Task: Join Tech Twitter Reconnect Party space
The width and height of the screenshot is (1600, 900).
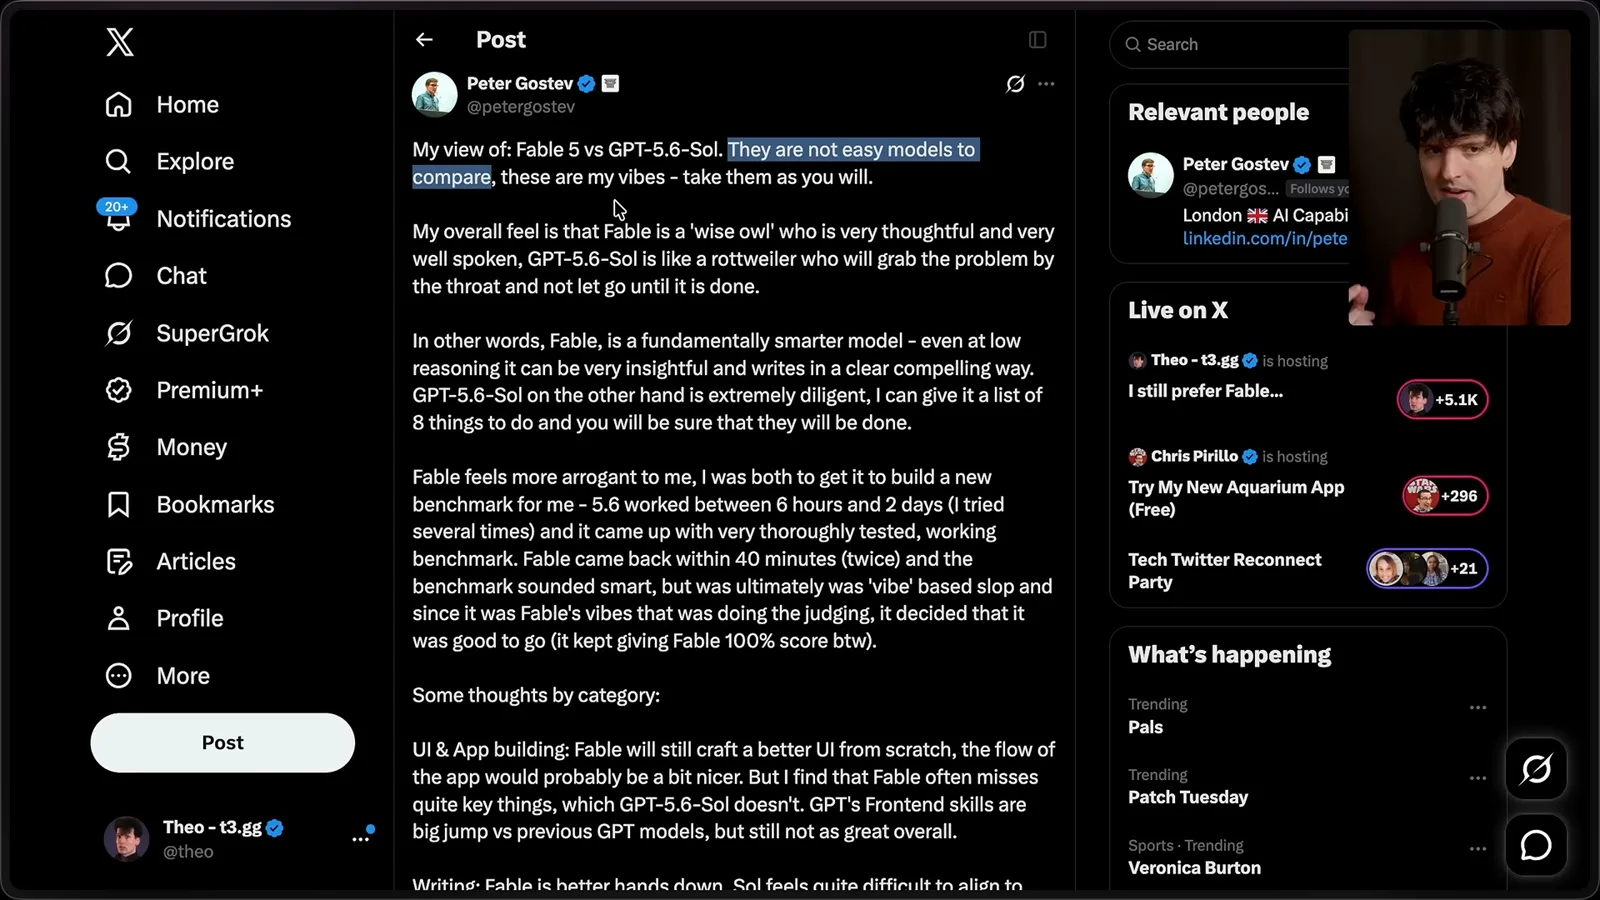Action: click(x=1225, y=571)
